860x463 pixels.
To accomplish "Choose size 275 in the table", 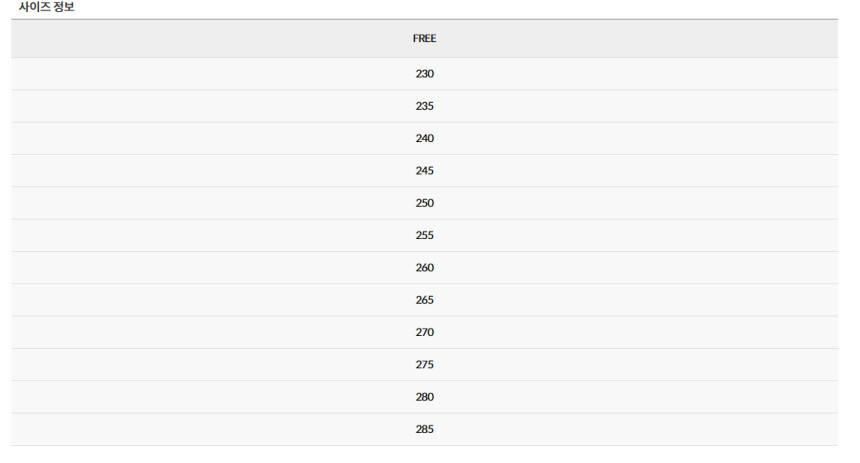I will 424,365.
